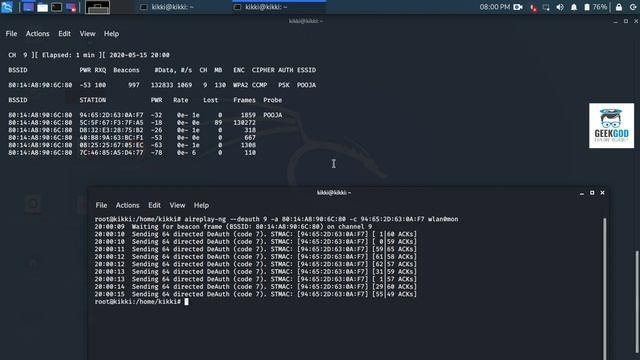Click the WPA2 encryption value
The image size is (640, 360).
[x=240, y=85]
